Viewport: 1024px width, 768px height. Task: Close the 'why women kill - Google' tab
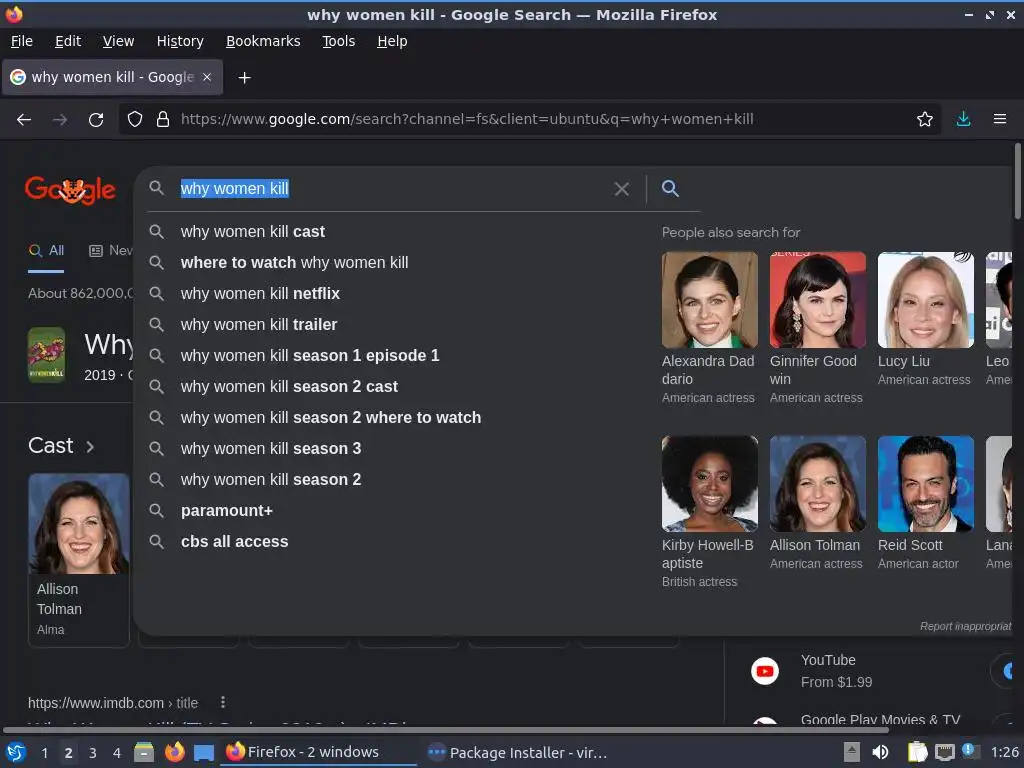click(x=207, y=77)
